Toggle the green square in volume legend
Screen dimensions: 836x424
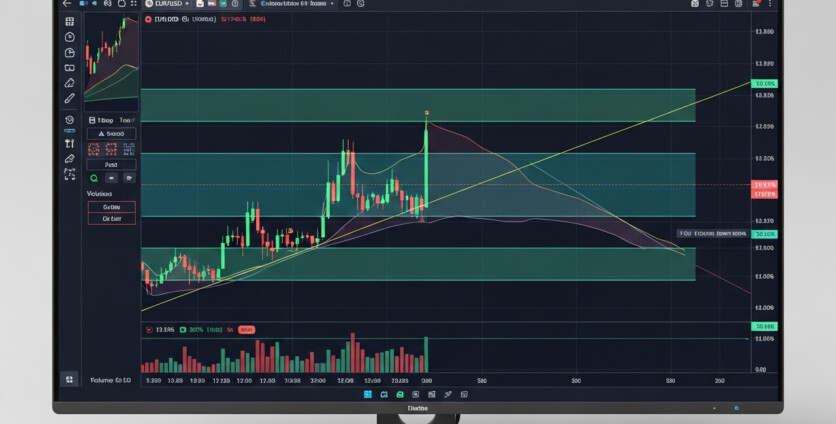pos(183,330)
